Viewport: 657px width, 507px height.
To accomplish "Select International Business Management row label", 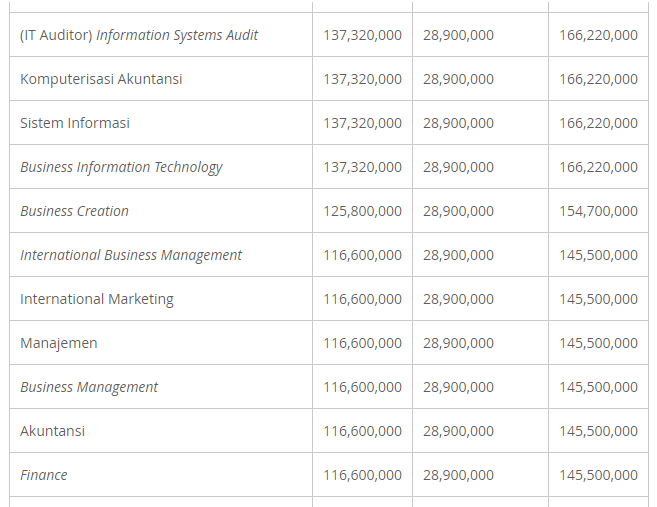I will 131,255.
